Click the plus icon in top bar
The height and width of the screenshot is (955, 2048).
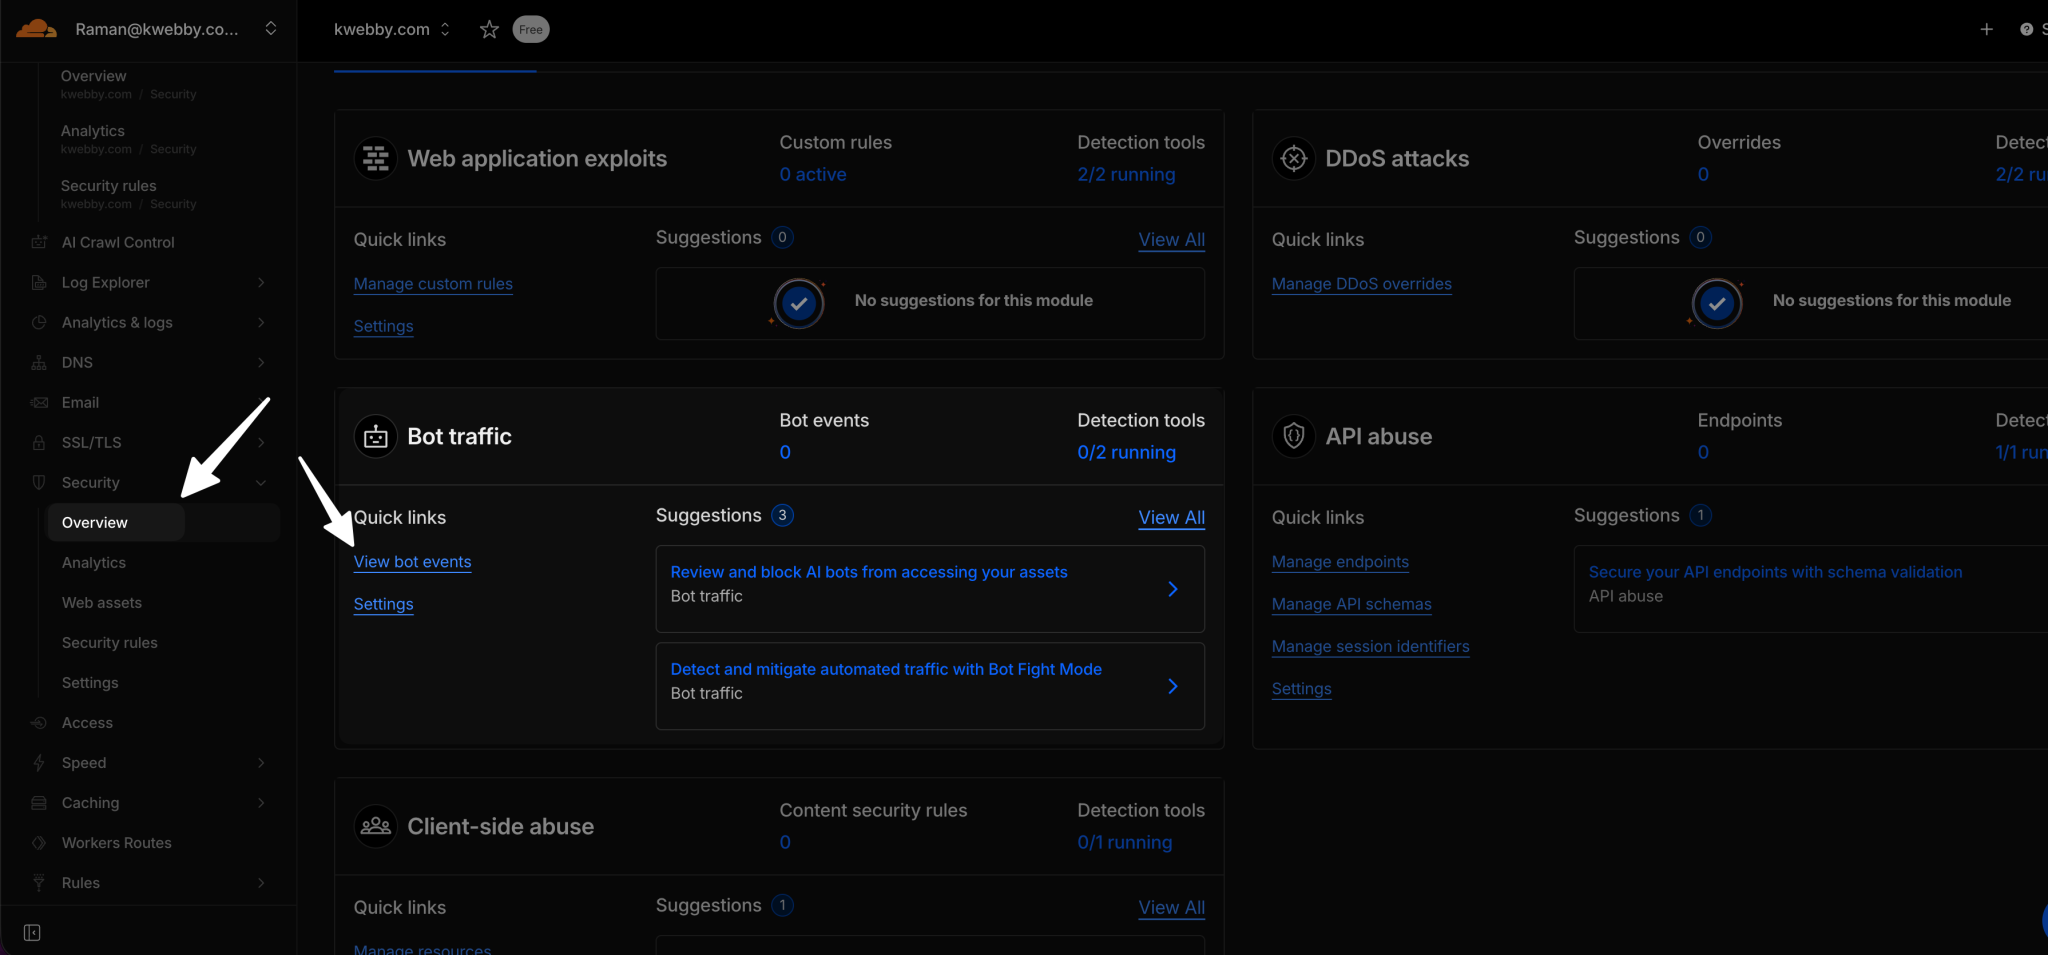1986,30
